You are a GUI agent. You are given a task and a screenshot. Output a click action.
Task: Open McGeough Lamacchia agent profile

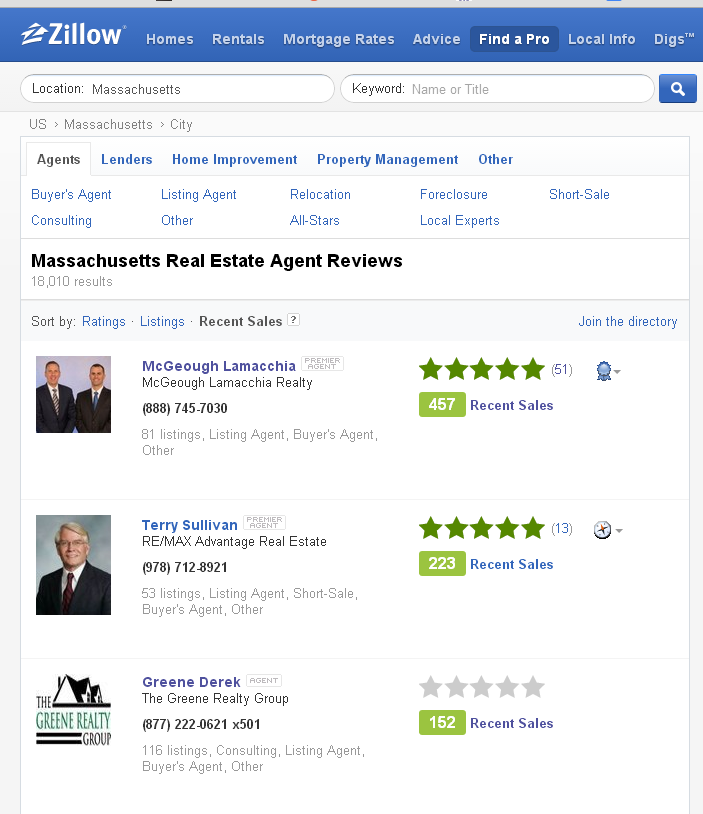(x=219, y=366)
